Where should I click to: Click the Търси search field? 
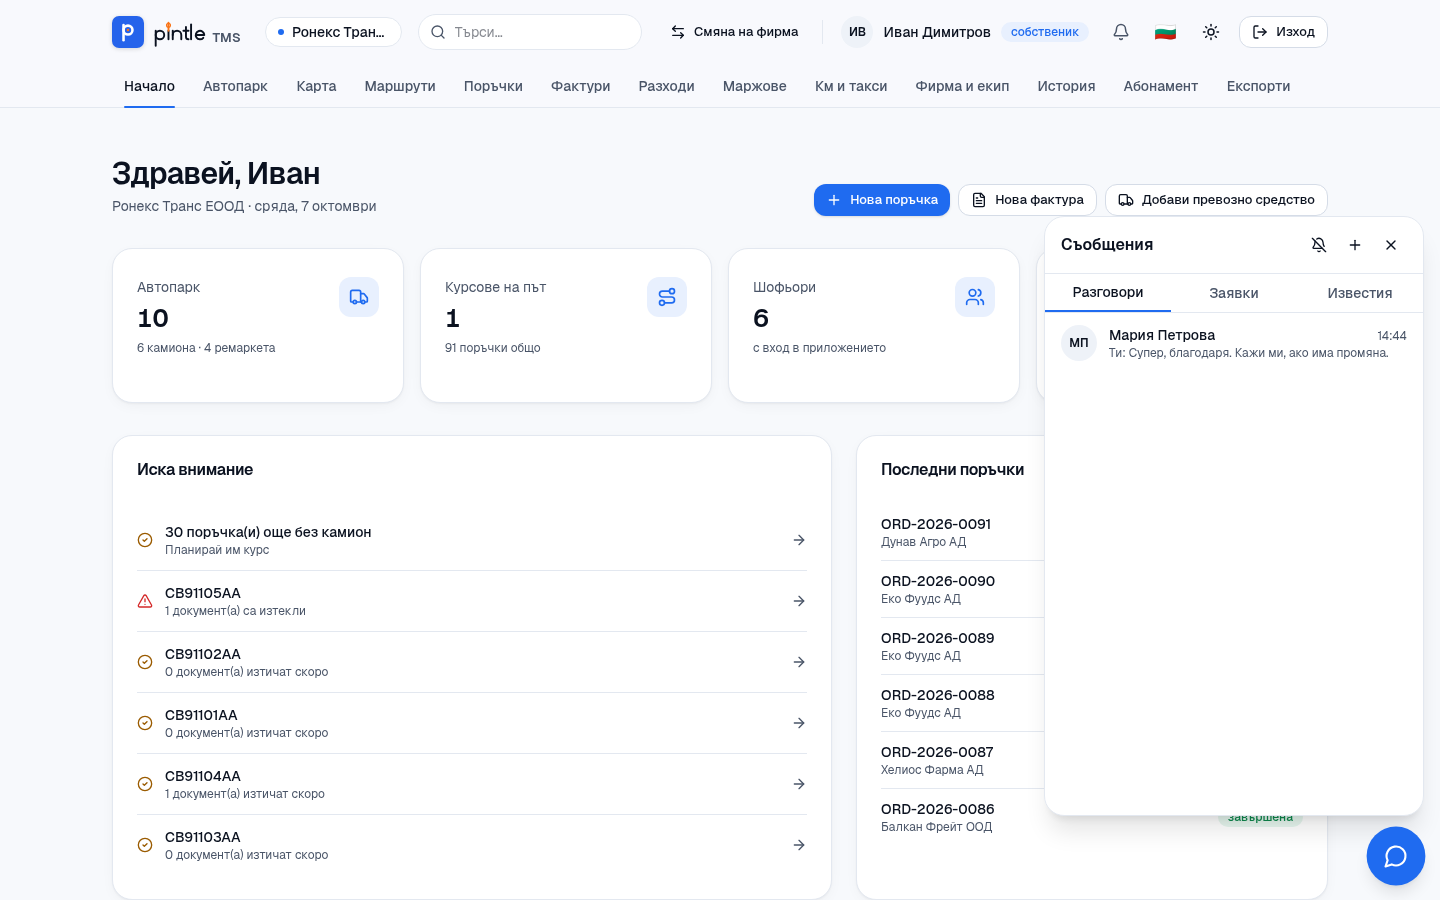click(x=530, y=32)
